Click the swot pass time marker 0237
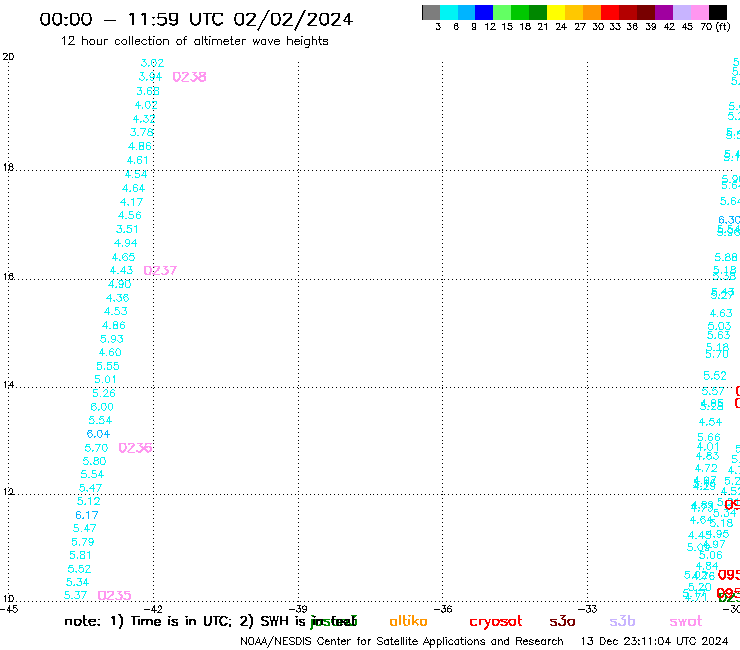This screenshot has width=740, height=650. (x=160, y=270)
